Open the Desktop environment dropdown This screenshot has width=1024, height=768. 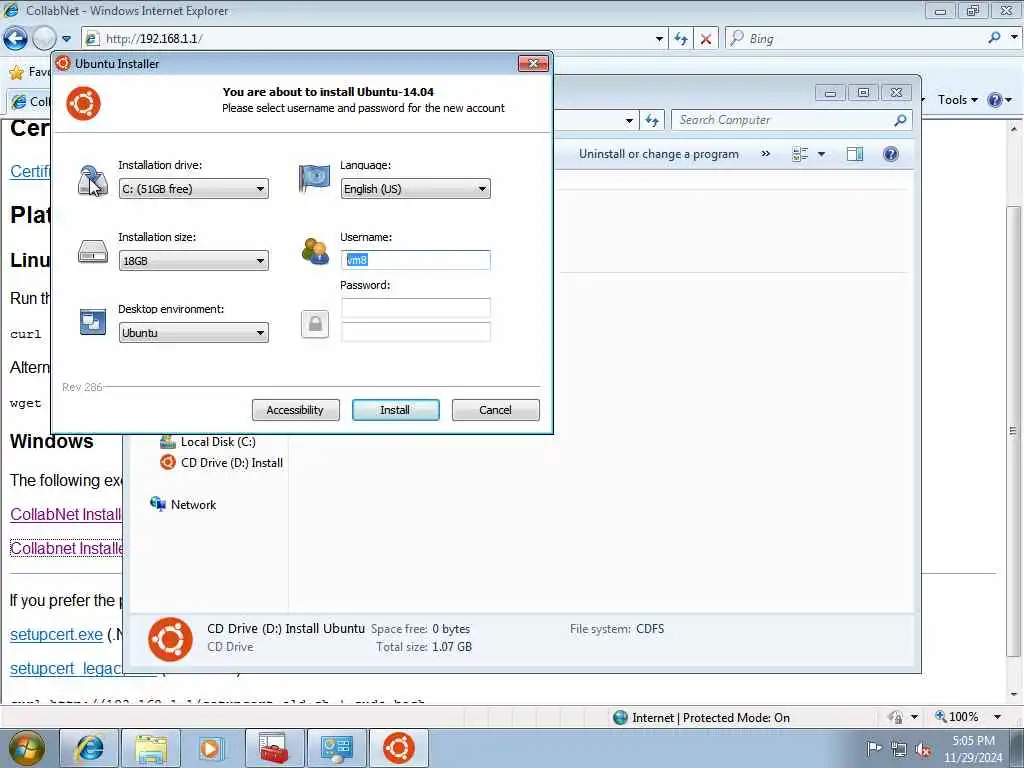[x=193, y=332]
